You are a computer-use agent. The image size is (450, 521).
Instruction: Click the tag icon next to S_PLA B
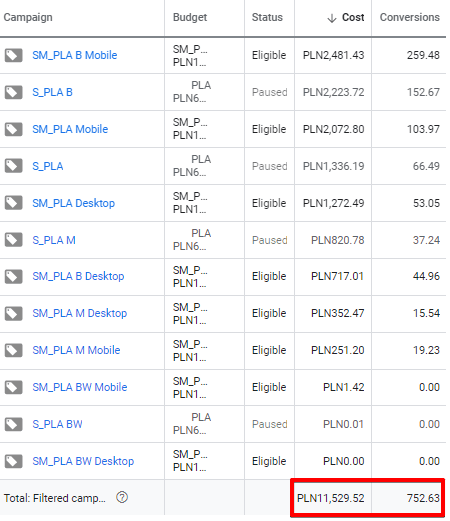coord(13,92)
